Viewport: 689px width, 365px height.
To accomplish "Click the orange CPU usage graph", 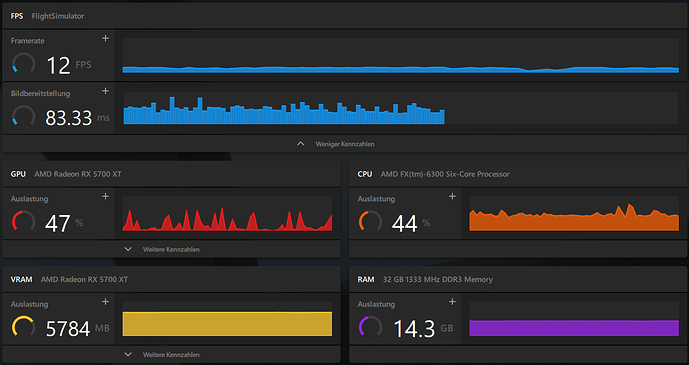I will [x=574, y=213].
